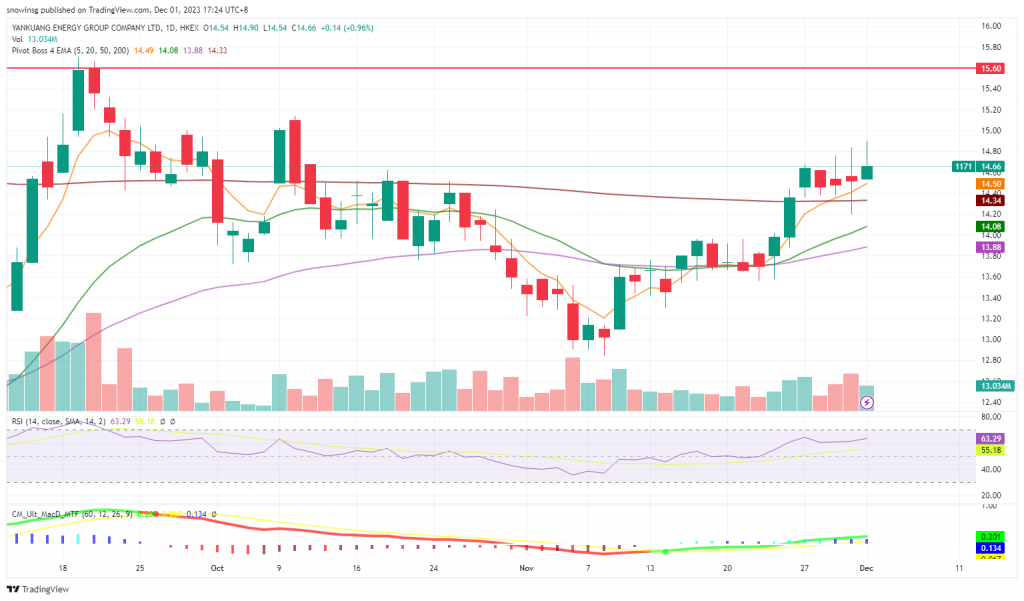Click the 1171 countdown label beside the last price
Viewport: 1024px width, 601px height.
click(963, 167)
